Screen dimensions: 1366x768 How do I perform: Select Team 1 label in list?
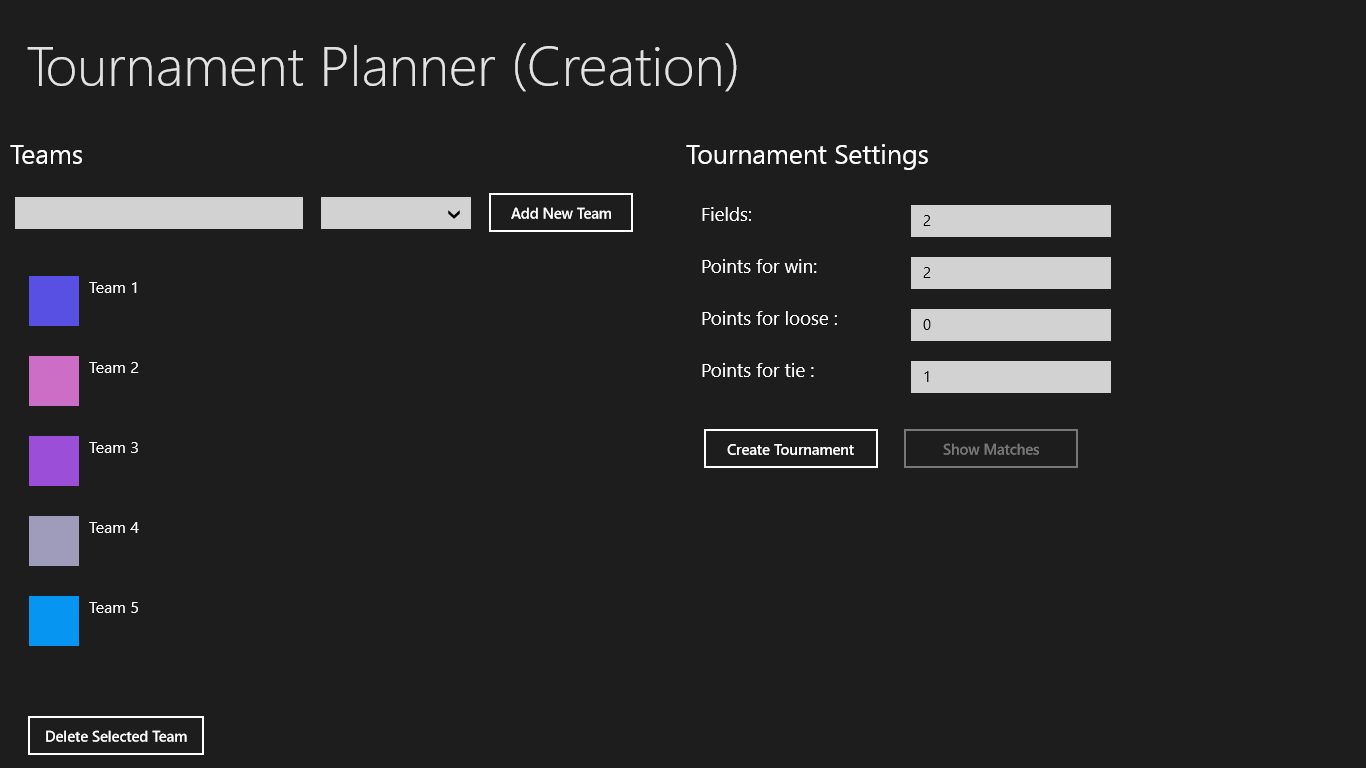[x=114, y=288]
